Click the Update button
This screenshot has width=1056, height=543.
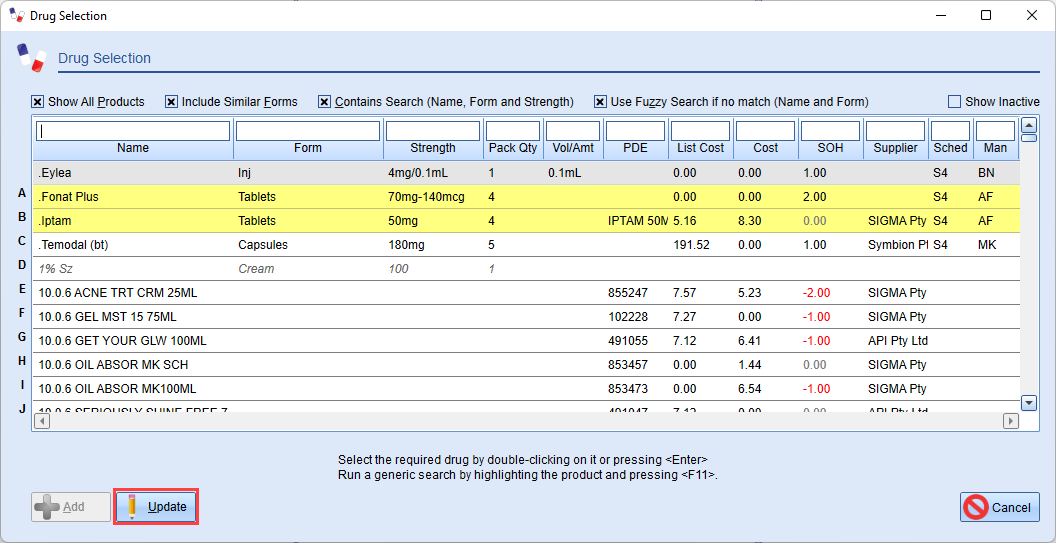pyautogui.click(x=156, y=507)
